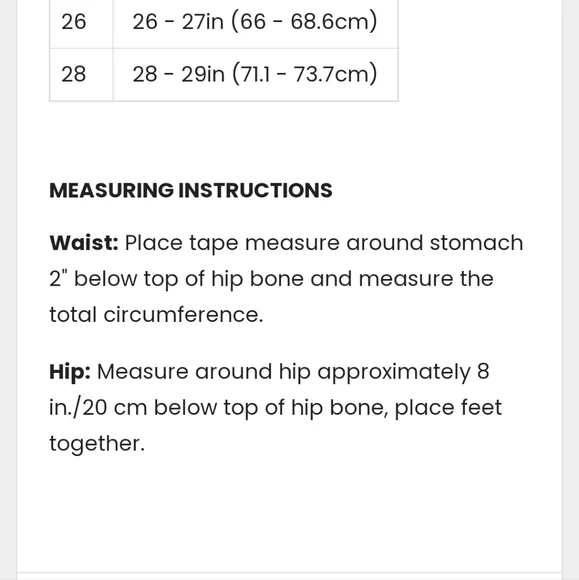Click the in./20 cm text
Image resolution: width=579 pixels, height=580 pixels.
click(x=98, y=408)
